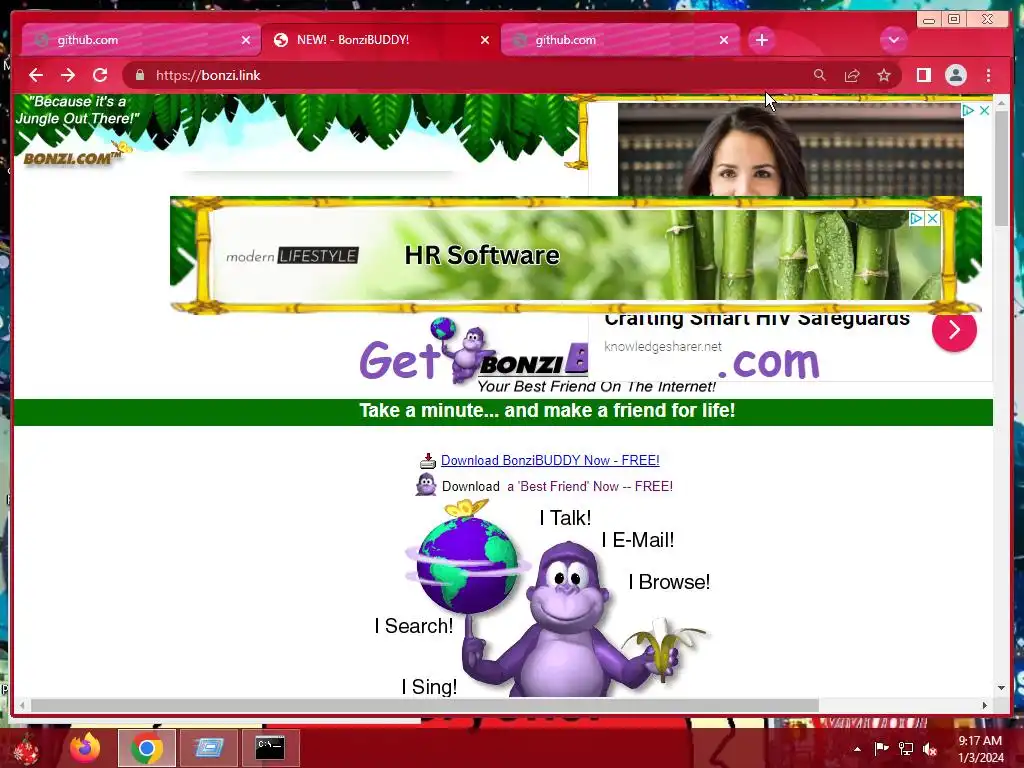Click the download tray icon beside the link
This screenshot has width=1024, height=768.
[428, 461]
